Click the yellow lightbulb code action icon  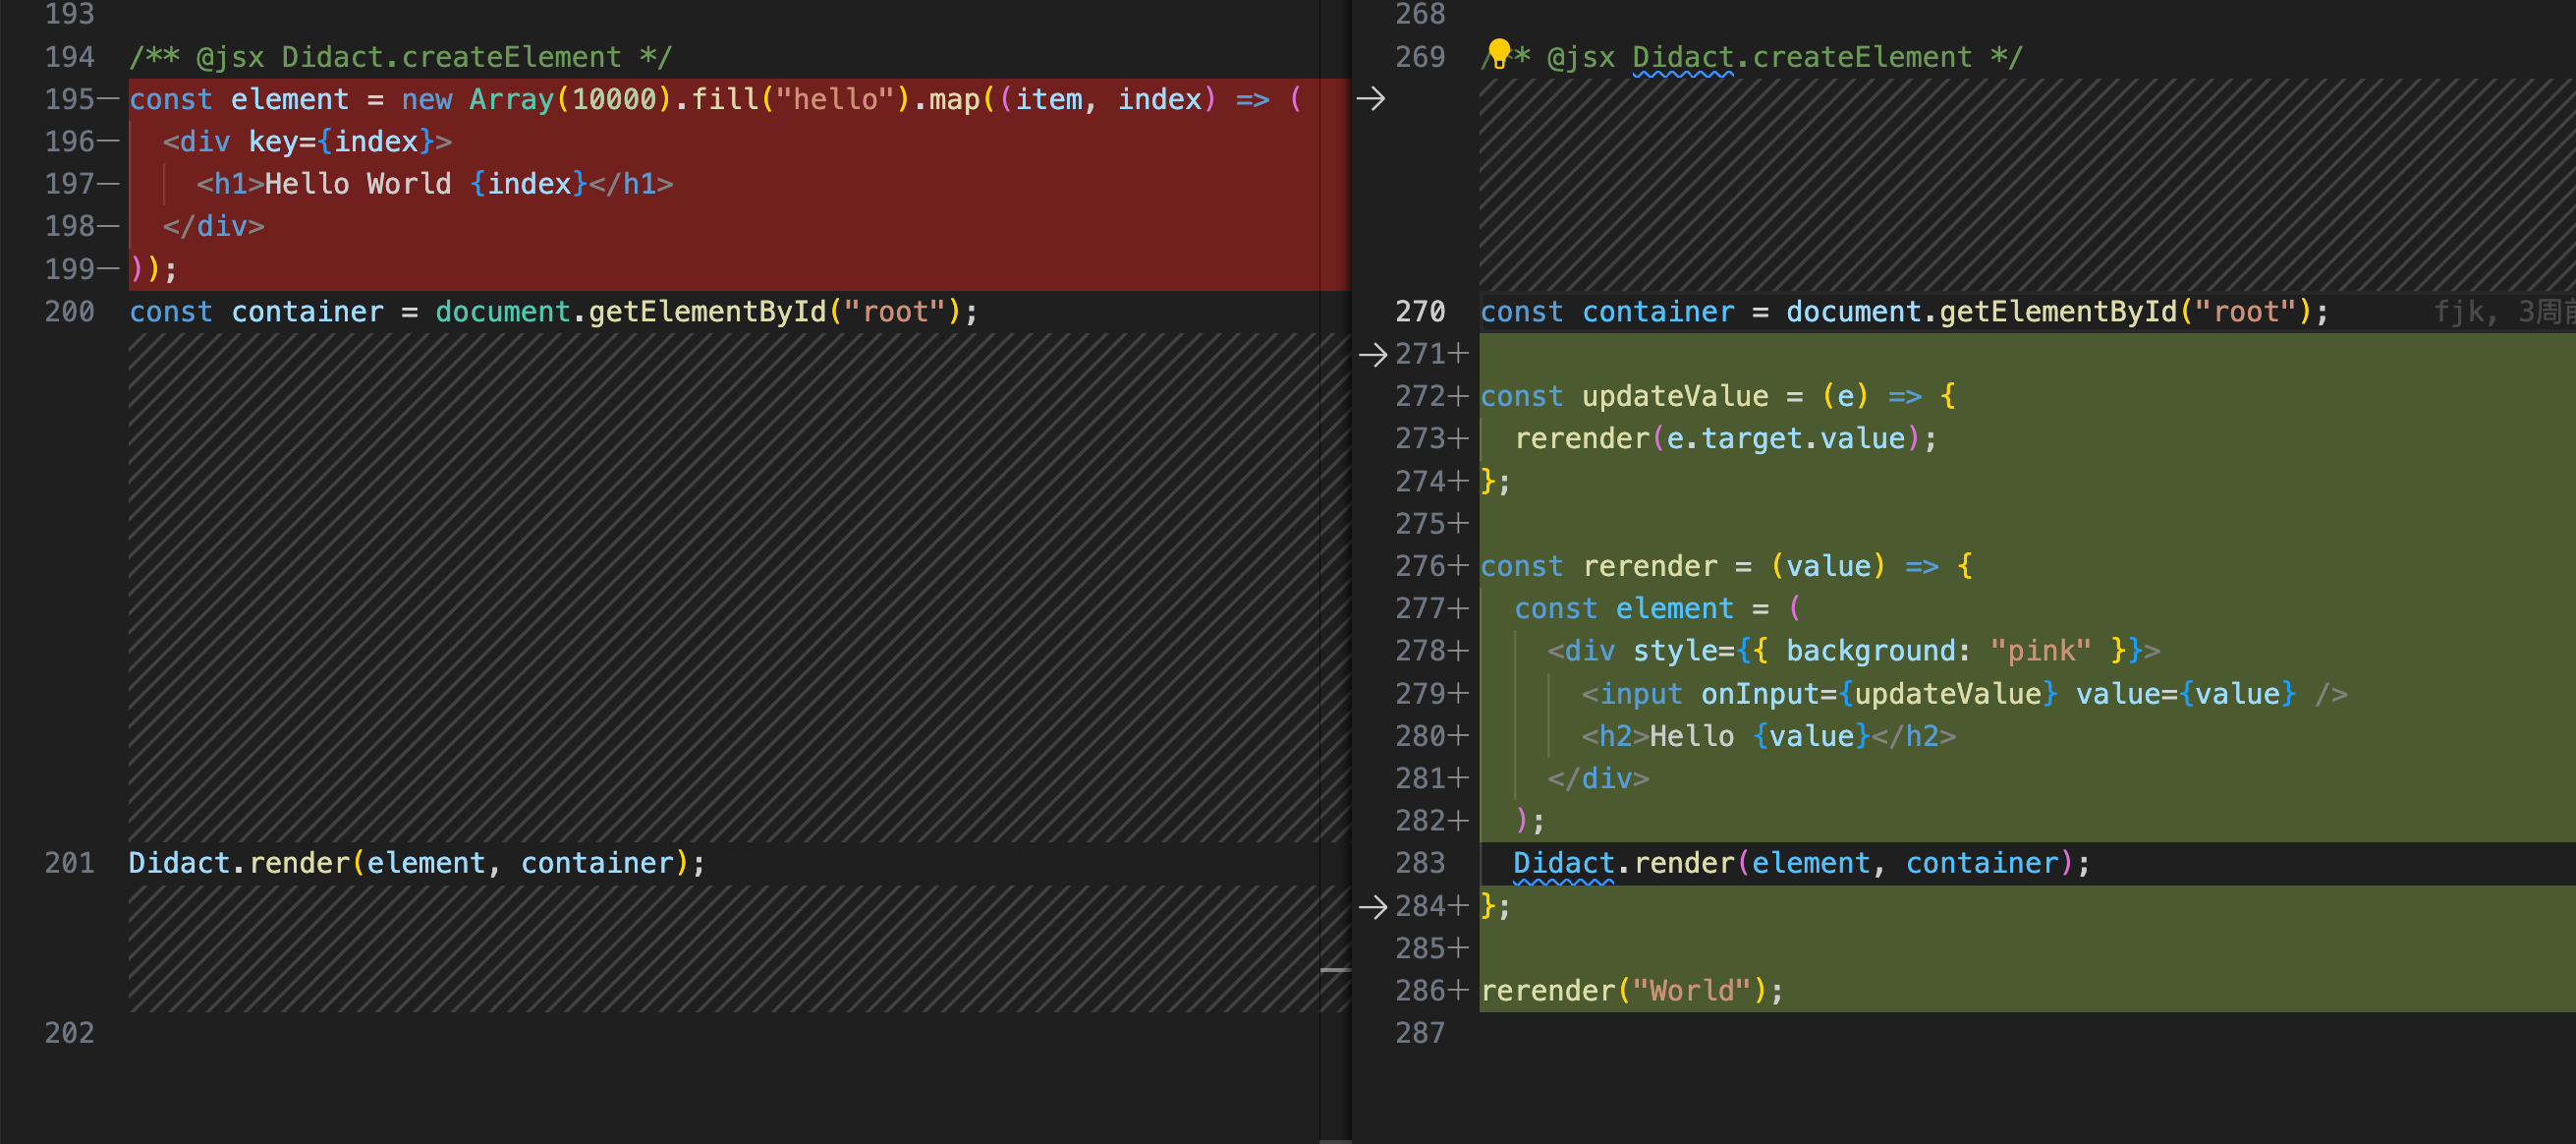click(x=1498, y=52)
